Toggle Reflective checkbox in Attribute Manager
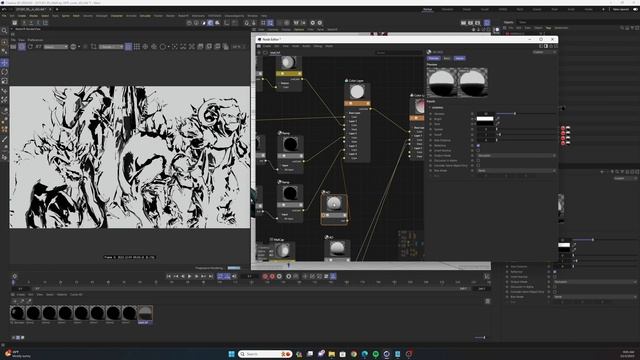 click(x=554, y=272)
